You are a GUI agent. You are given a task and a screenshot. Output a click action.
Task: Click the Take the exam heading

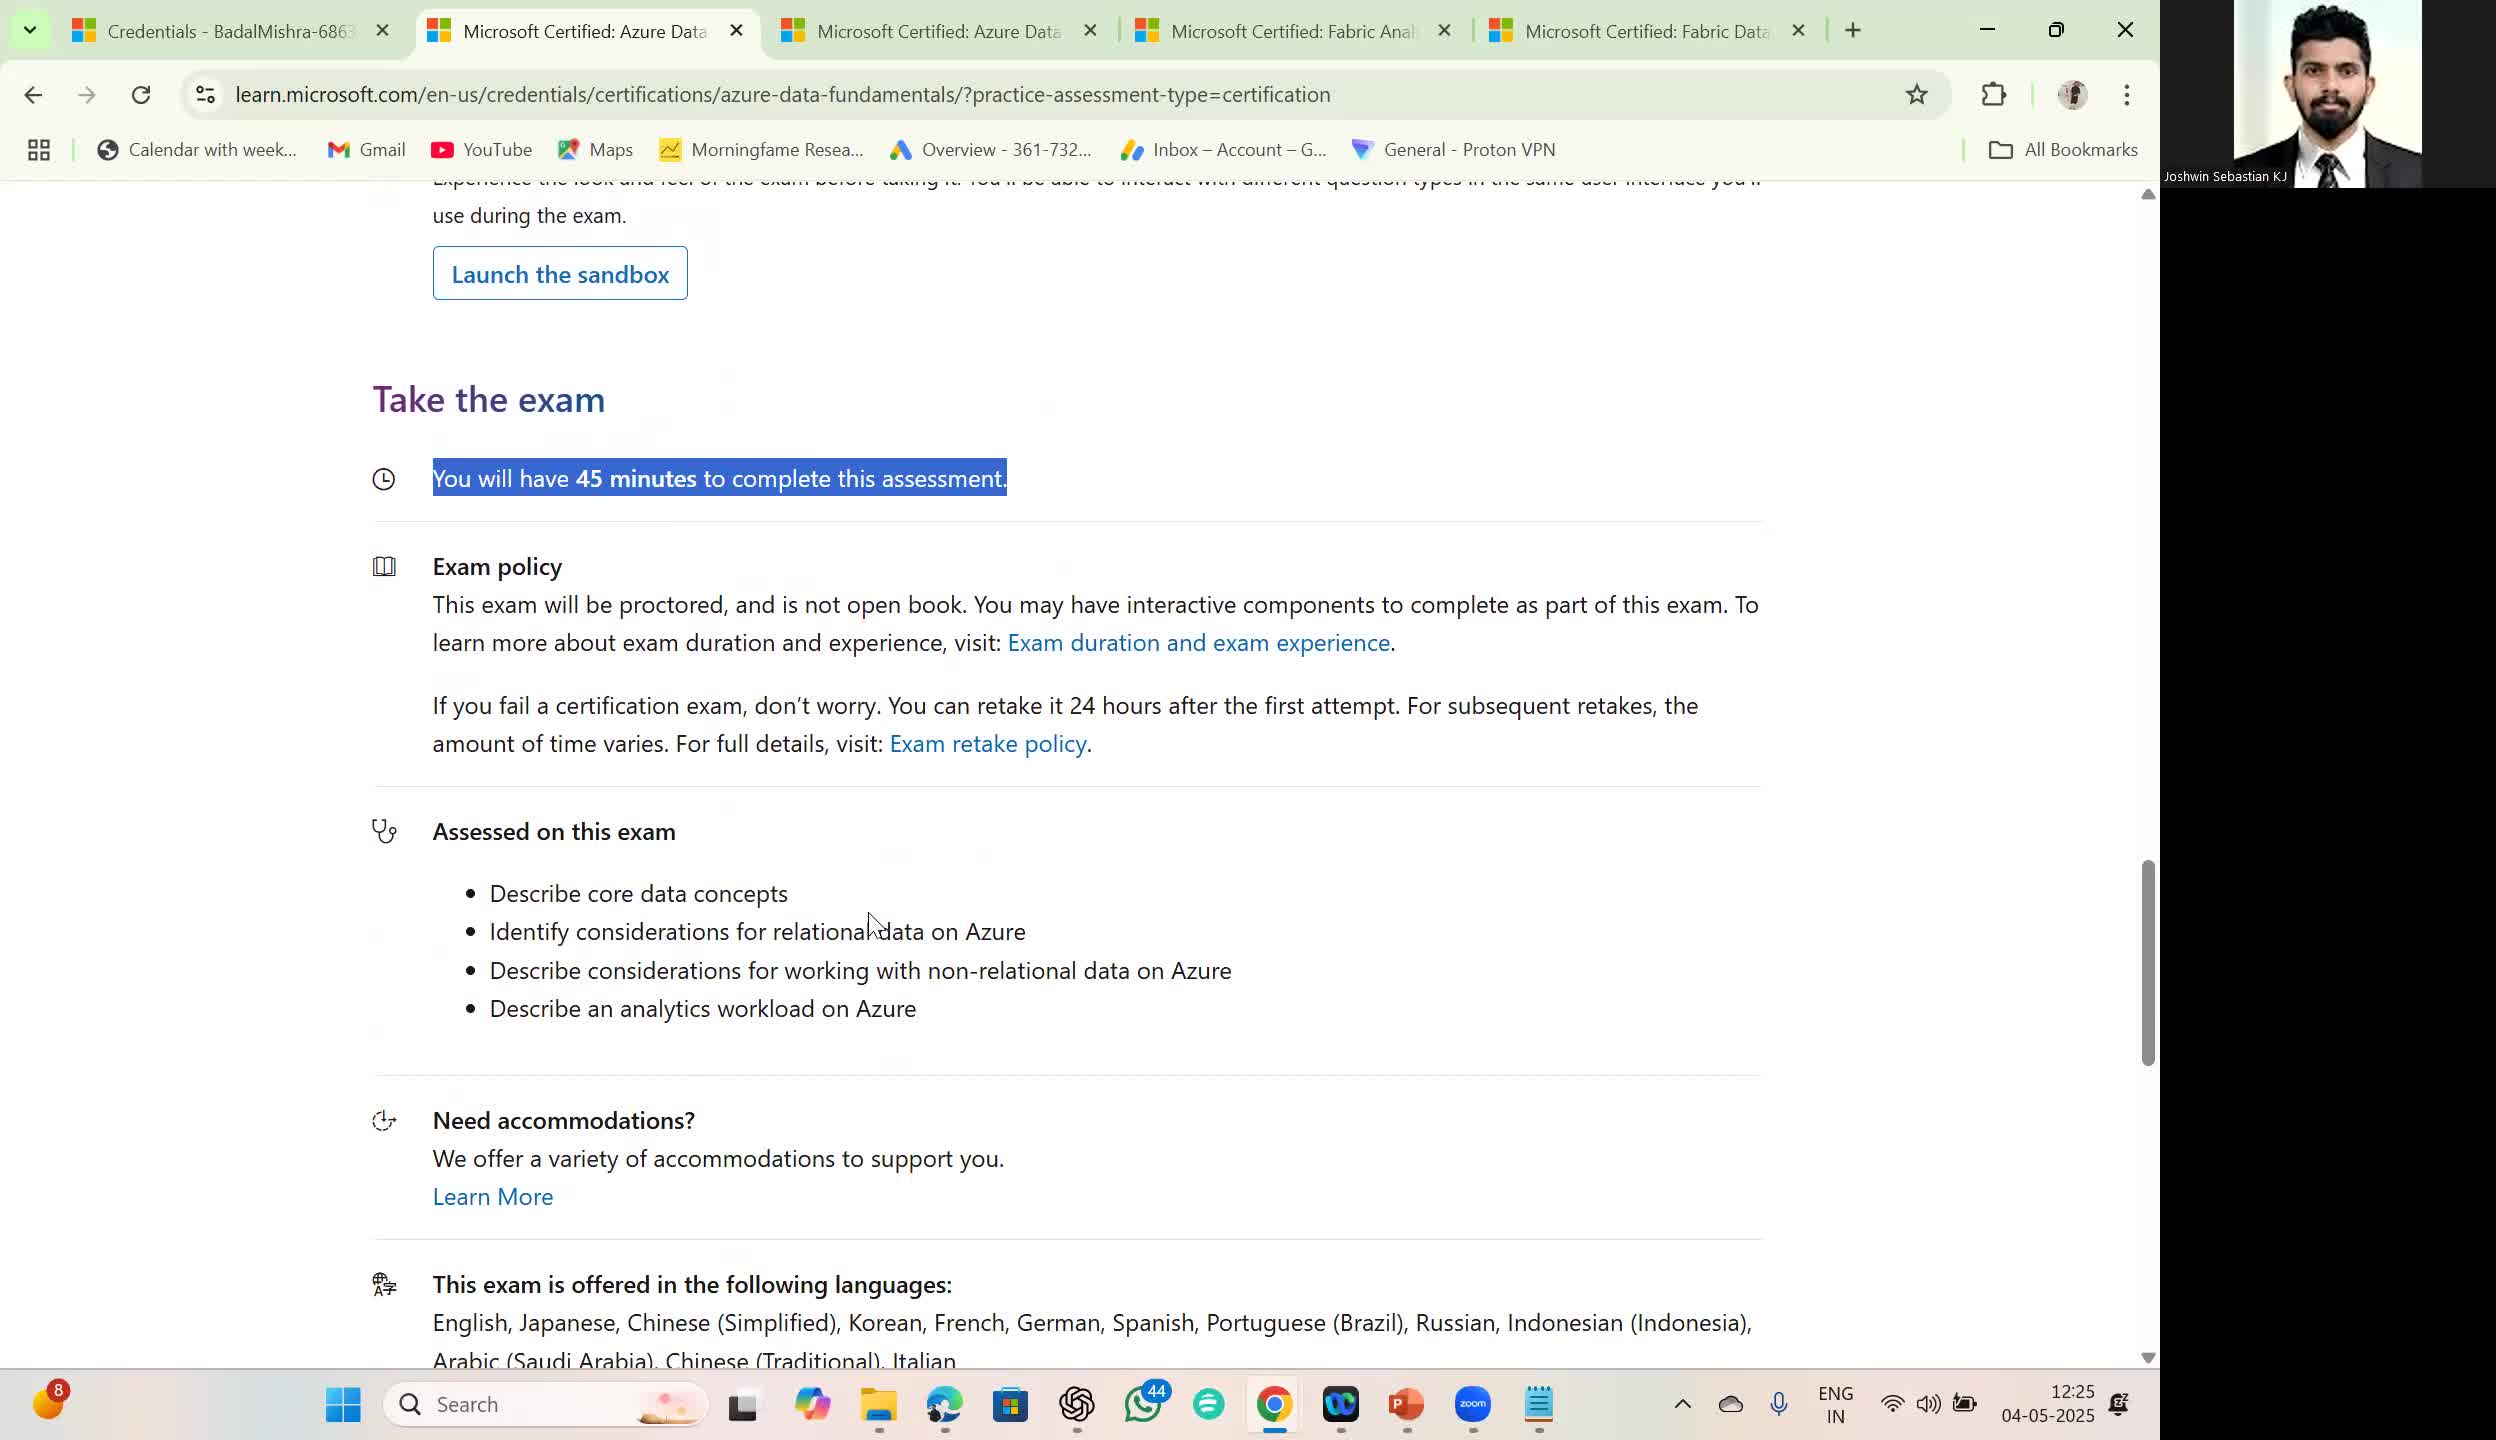point(489,400)
